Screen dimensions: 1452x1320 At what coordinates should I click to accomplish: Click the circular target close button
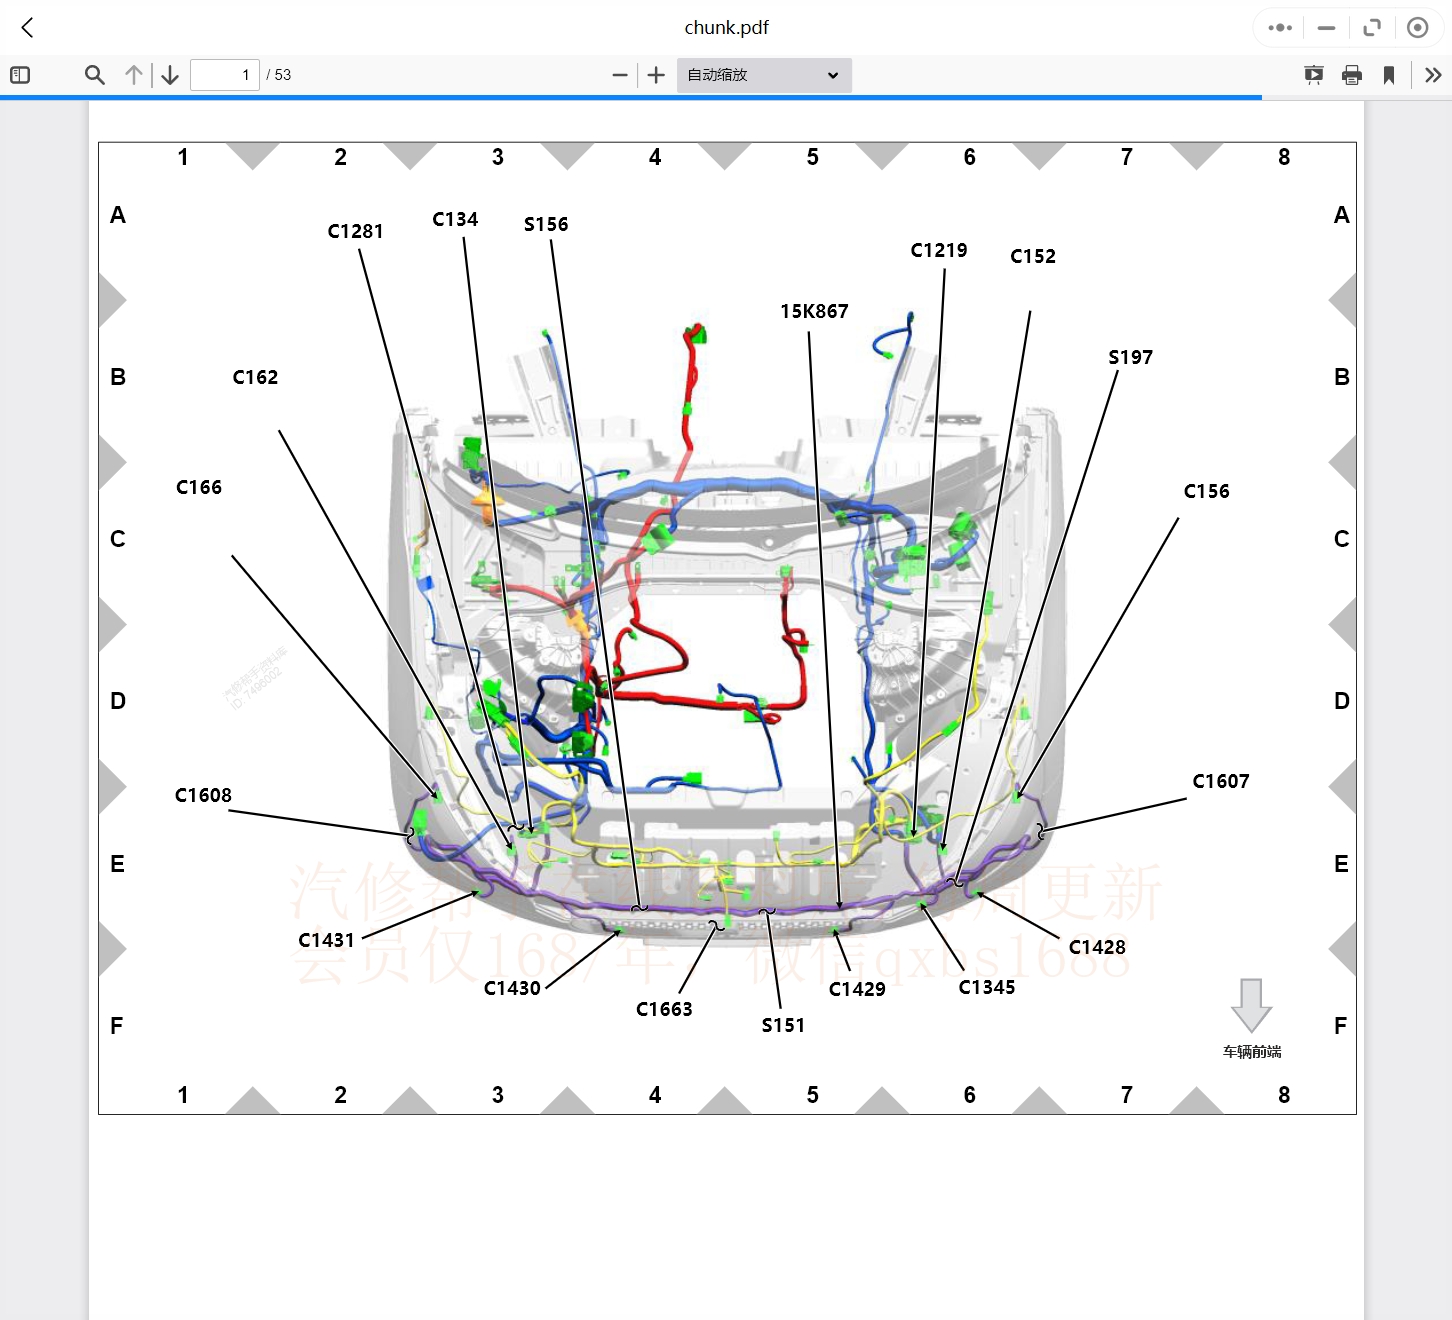tap(1417, 28)
